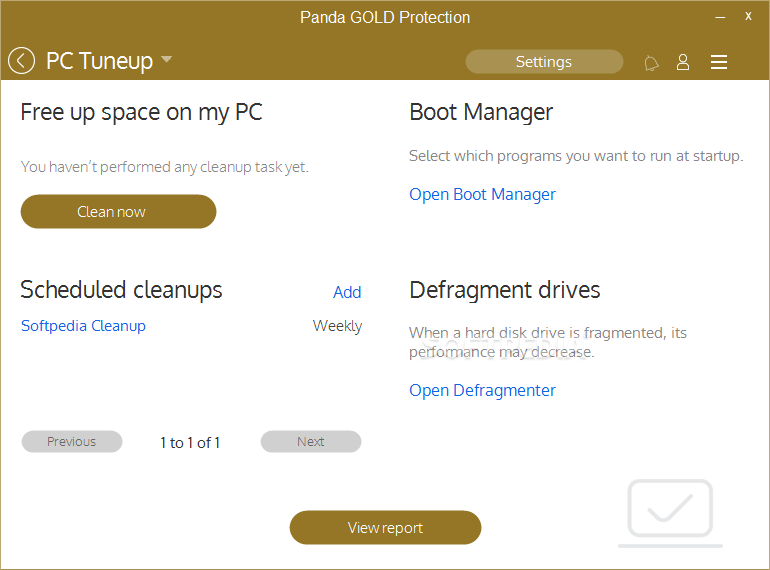
Task: Open the Softpedia Cleanup schedule
Action: click(x=83, y=326)
